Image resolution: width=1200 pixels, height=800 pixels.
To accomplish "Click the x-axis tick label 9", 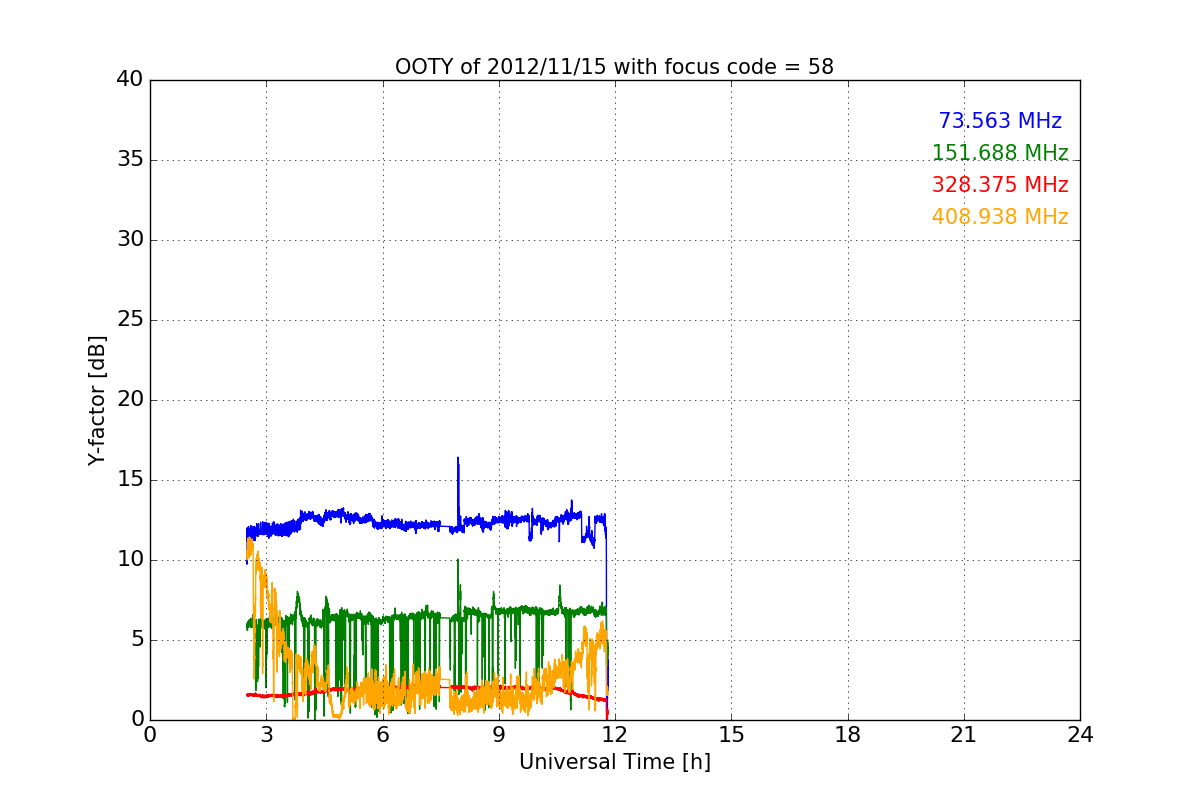I will (x=499, y=735).
